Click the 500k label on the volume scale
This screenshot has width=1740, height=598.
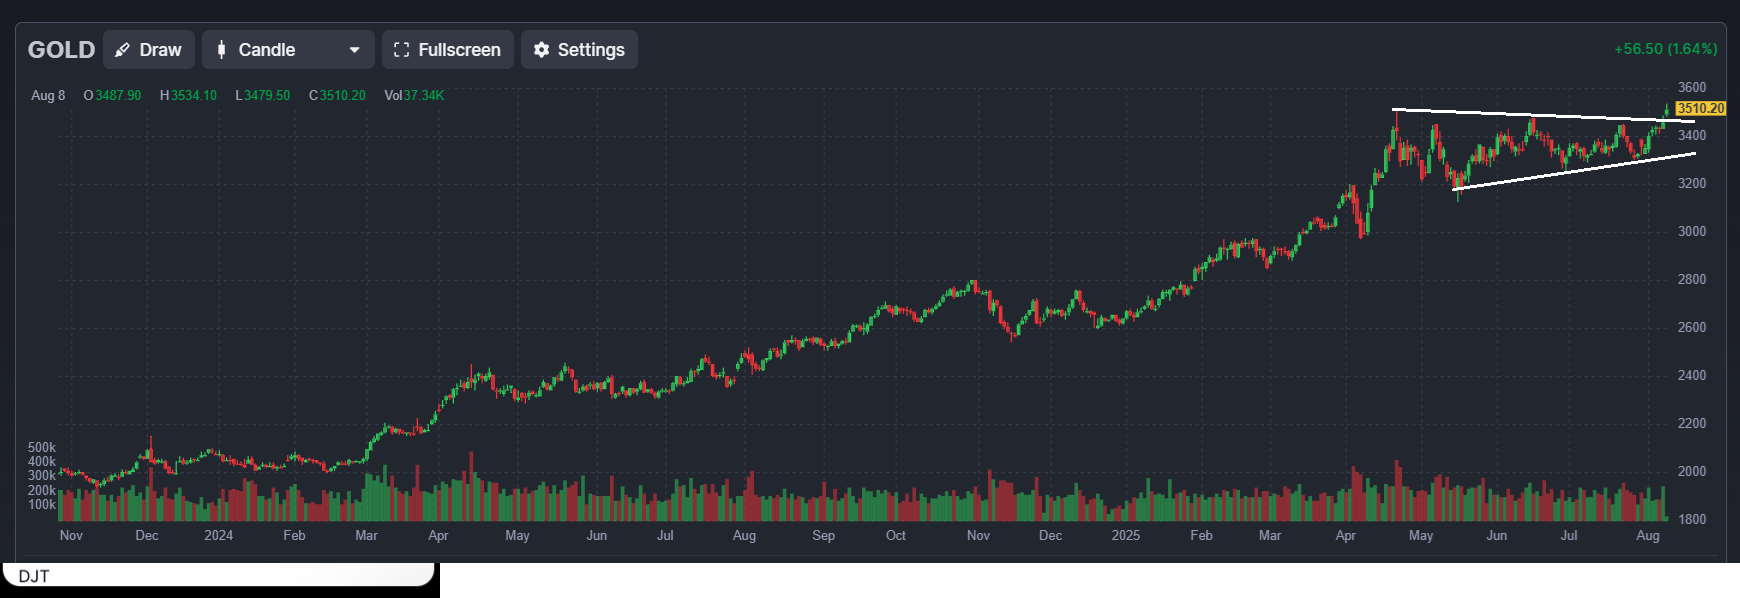point(42,448)
